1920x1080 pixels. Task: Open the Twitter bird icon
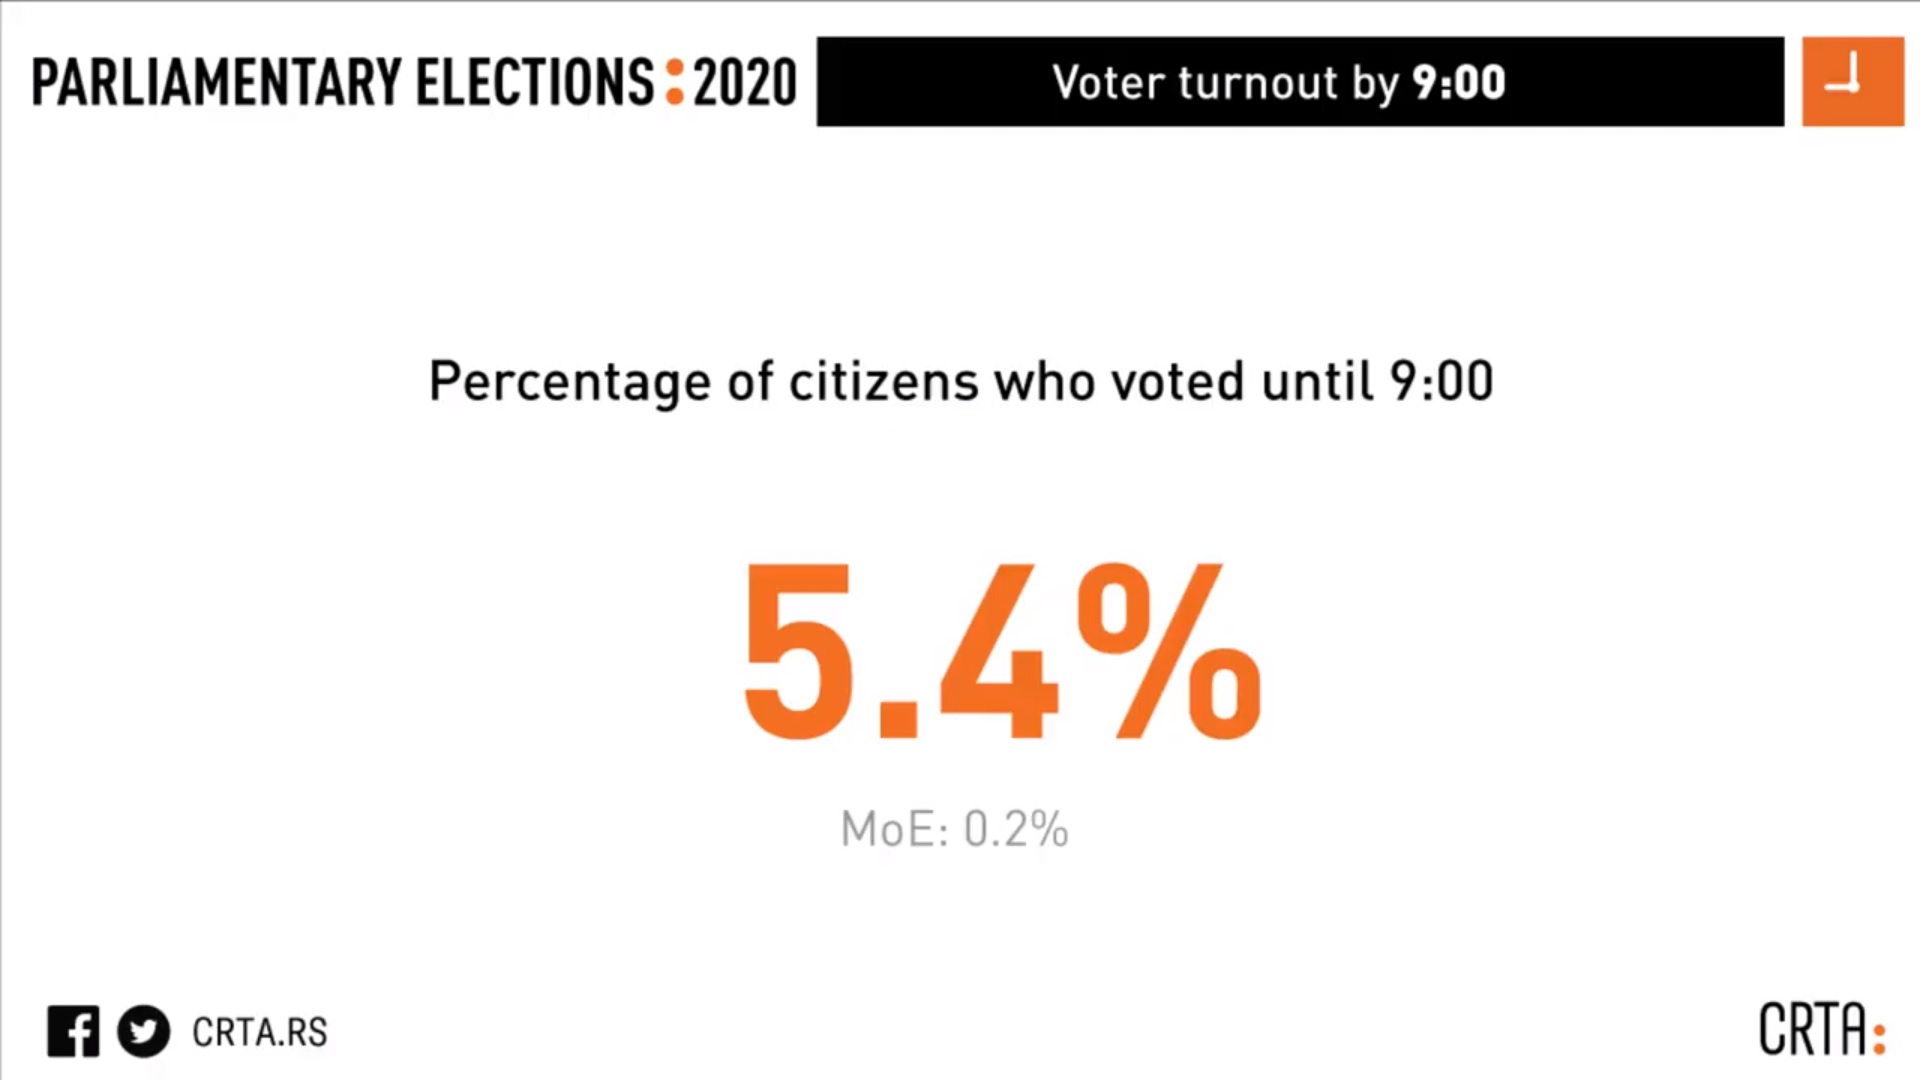[143, 1031]
